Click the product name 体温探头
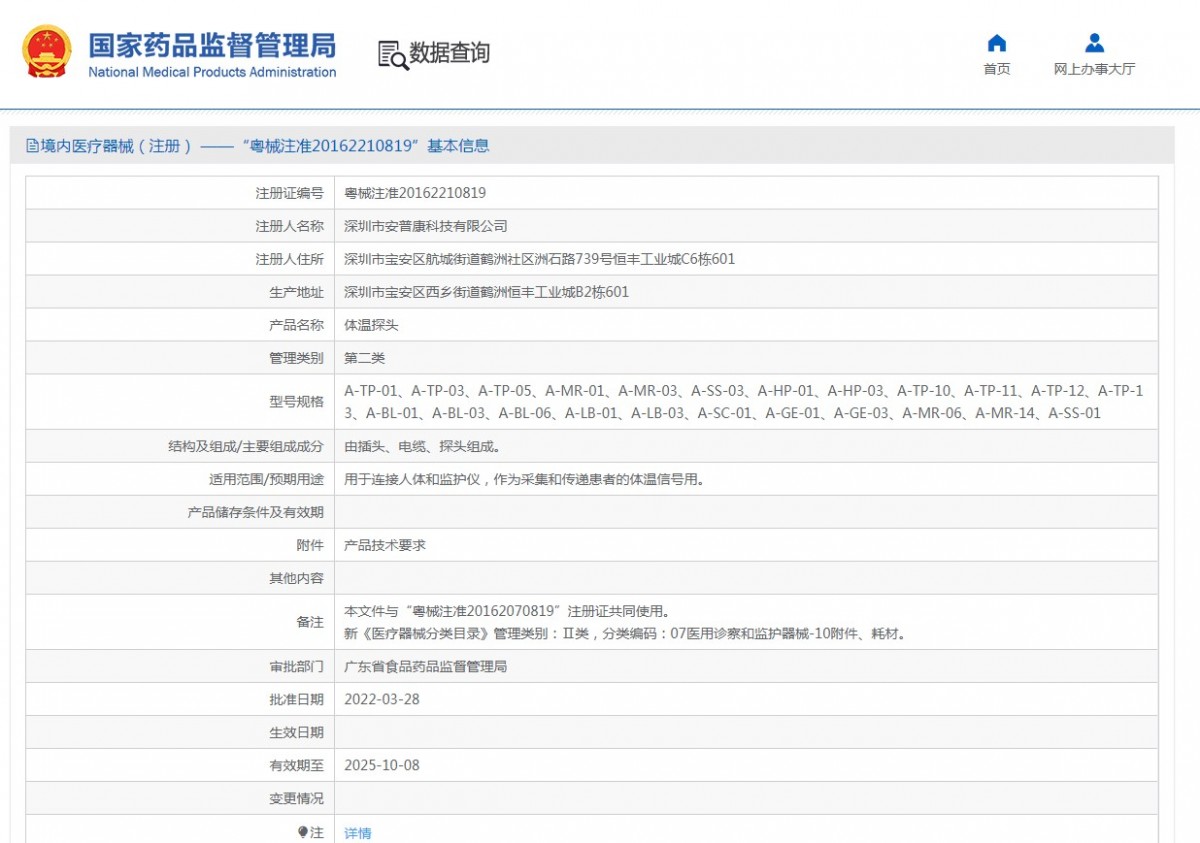 click(x=371, y=325)
